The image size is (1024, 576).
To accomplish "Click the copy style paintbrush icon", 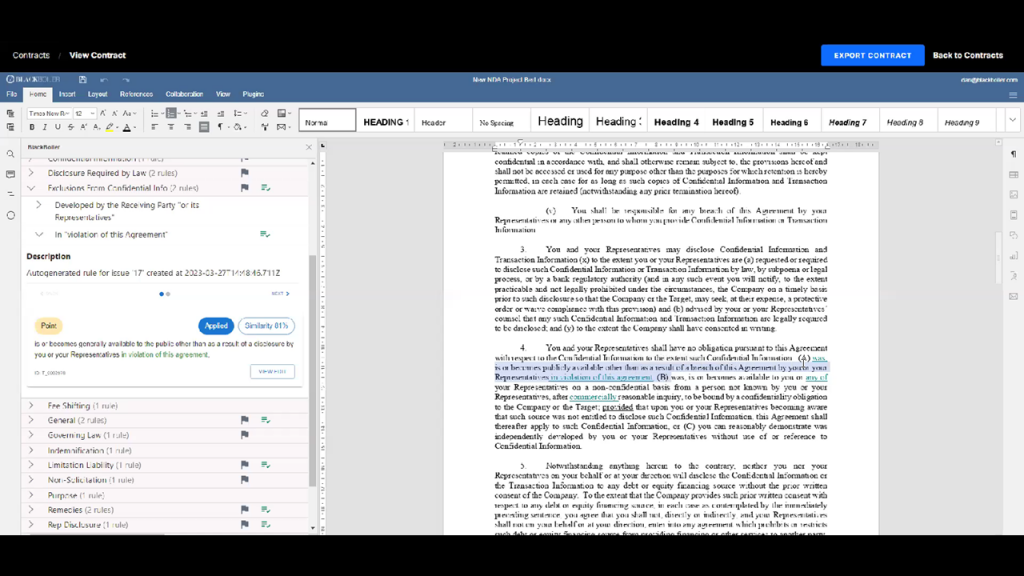I will coord(264,127).
